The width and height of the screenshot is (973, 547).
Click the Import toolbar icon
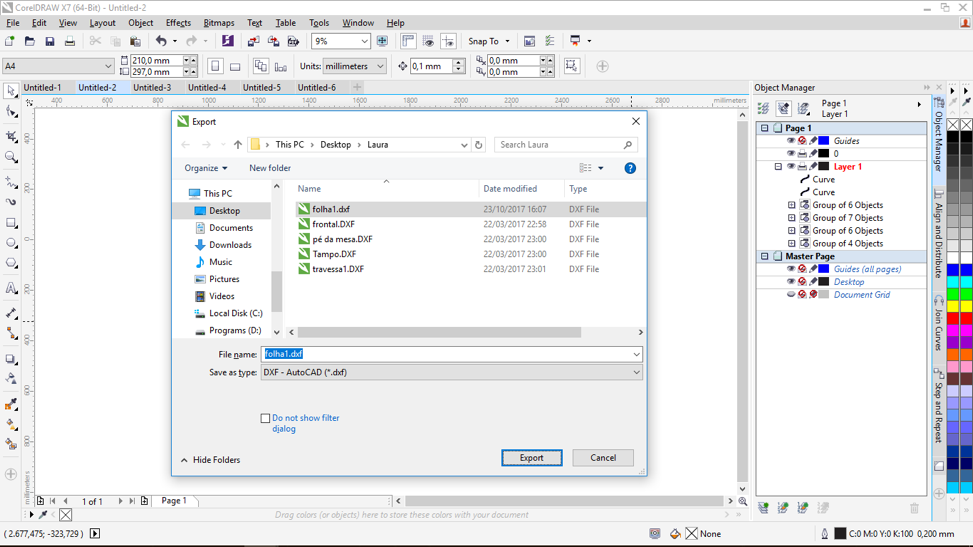[253, 41]
